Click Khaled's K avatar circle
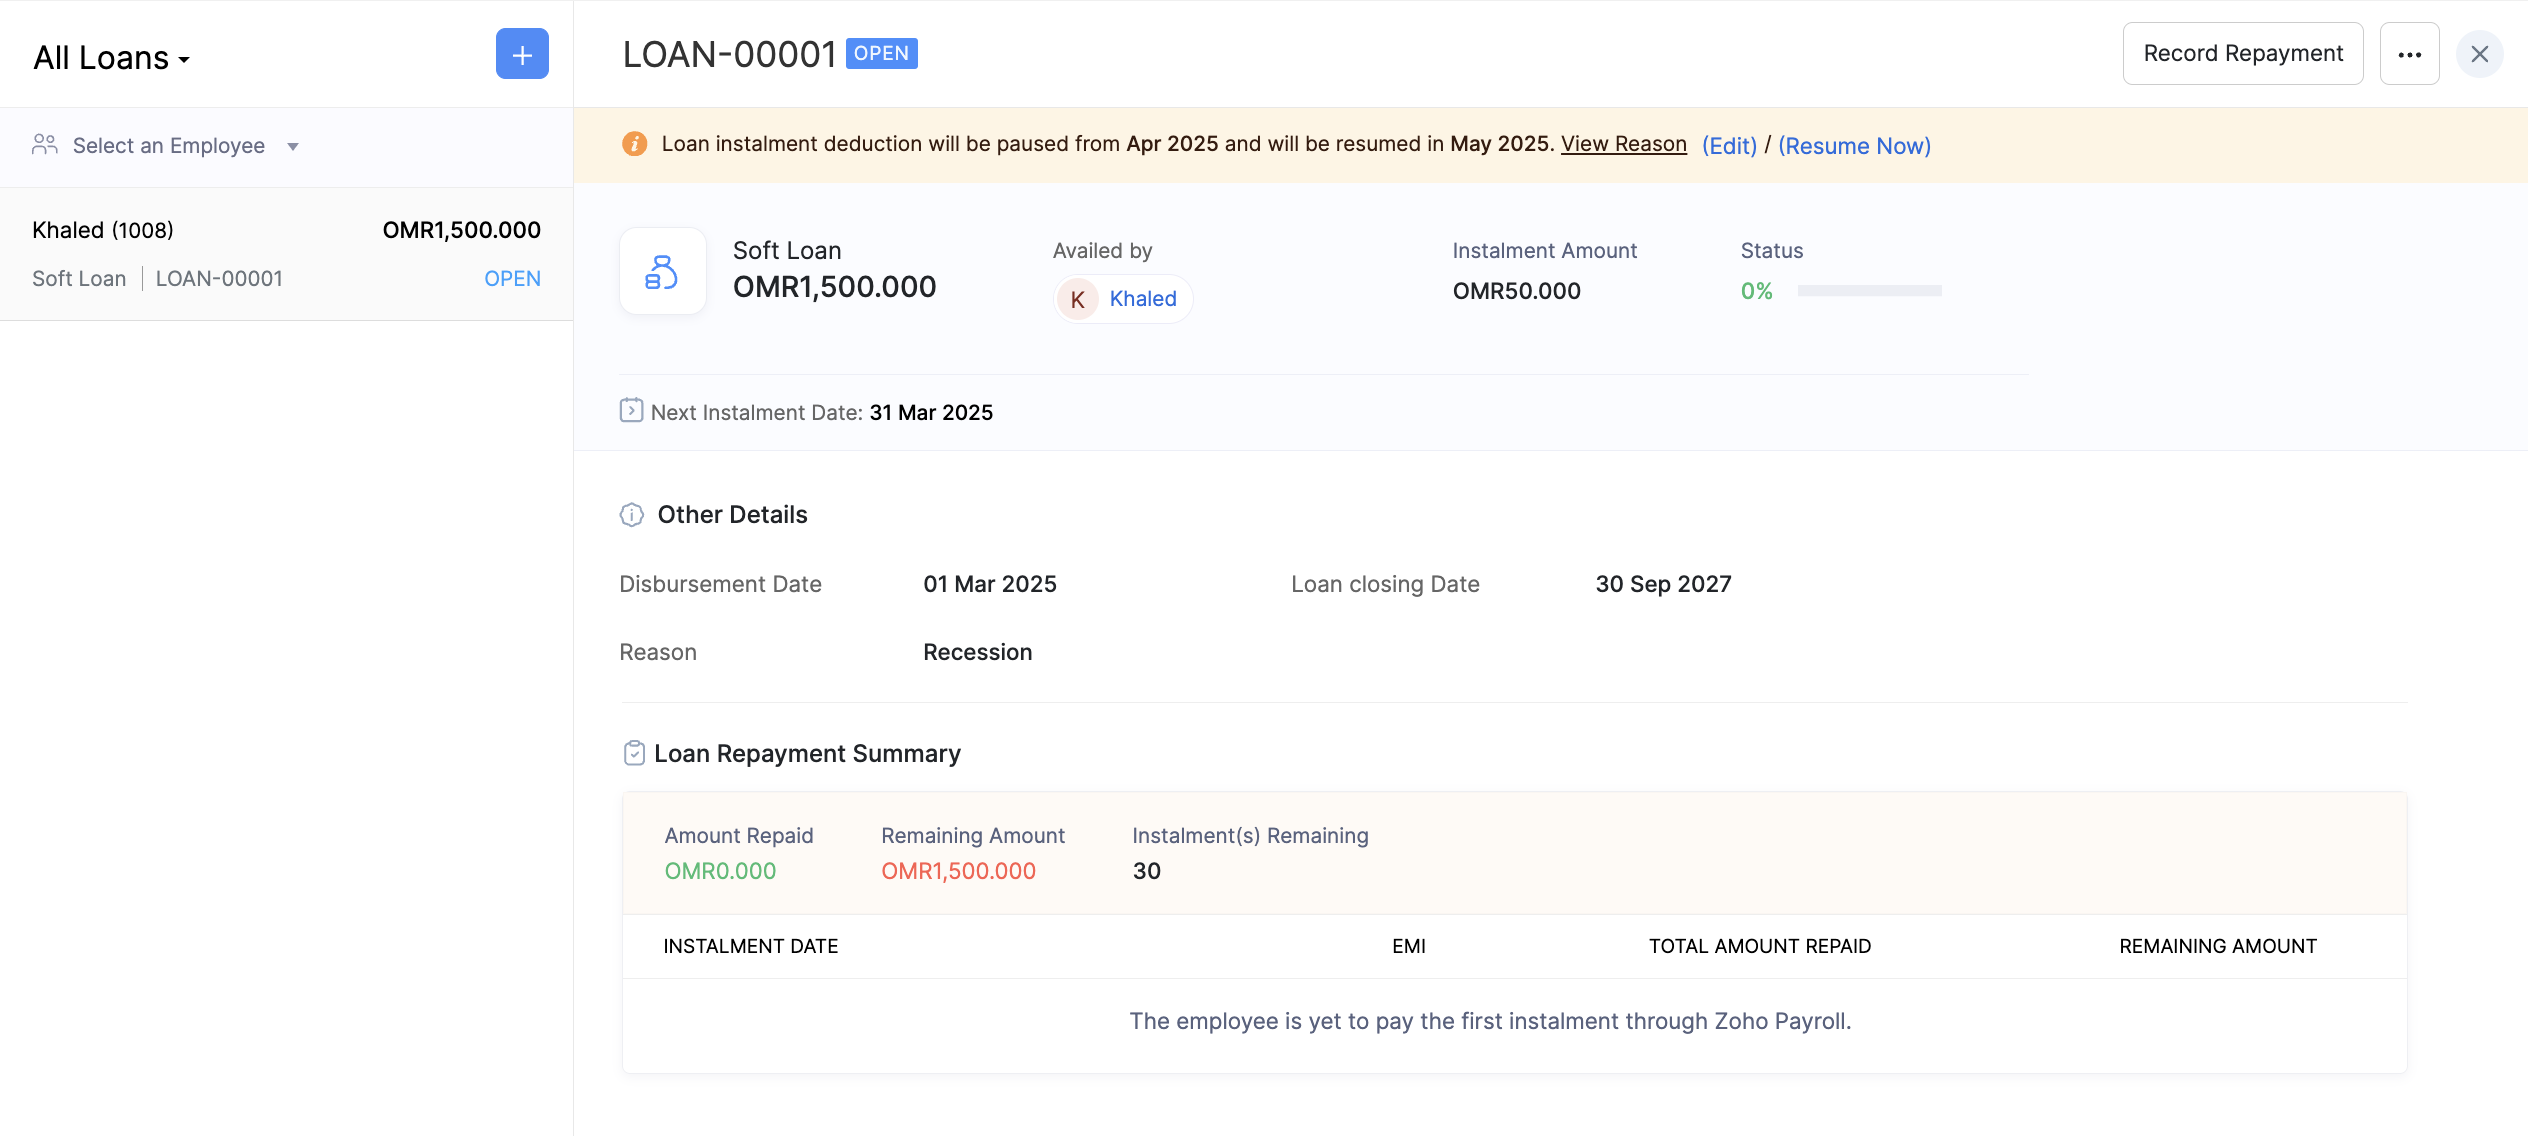The height and width of the screenshot is (1136, 2528). point(1078,299)
